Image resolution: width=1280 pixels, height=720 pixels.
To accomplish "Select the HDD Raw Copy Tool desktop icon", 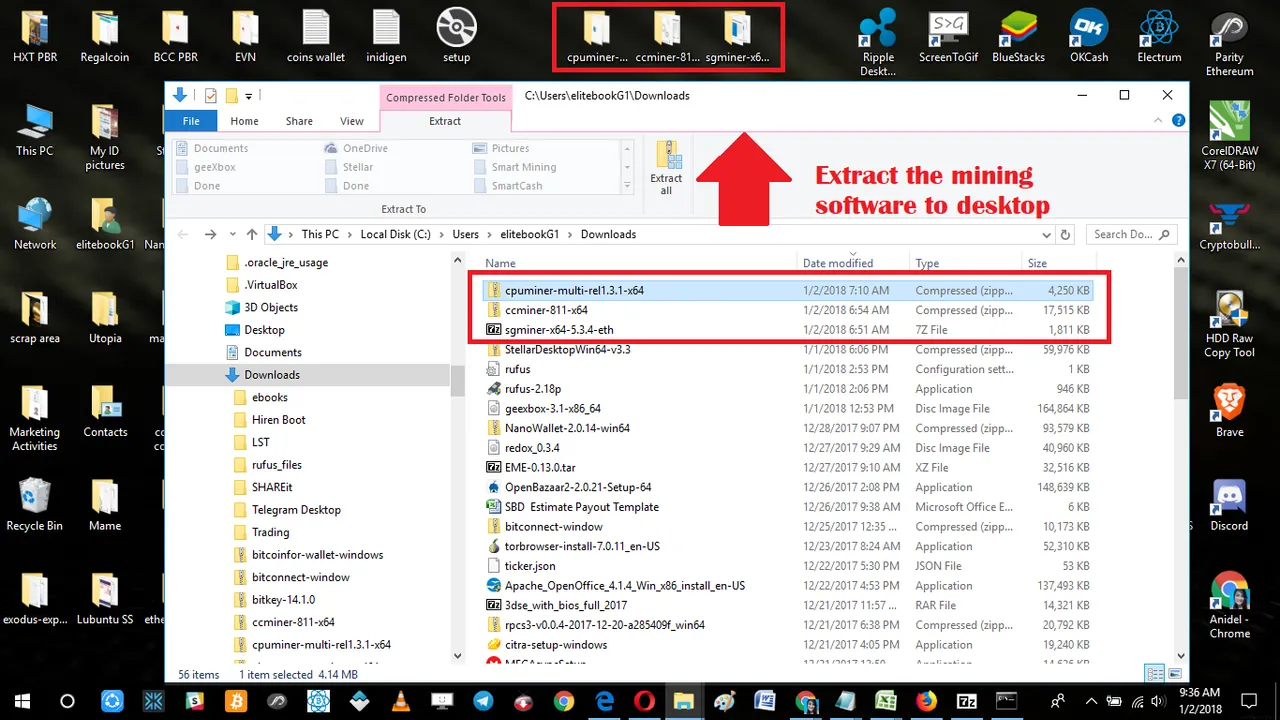I will (1229, 326).
